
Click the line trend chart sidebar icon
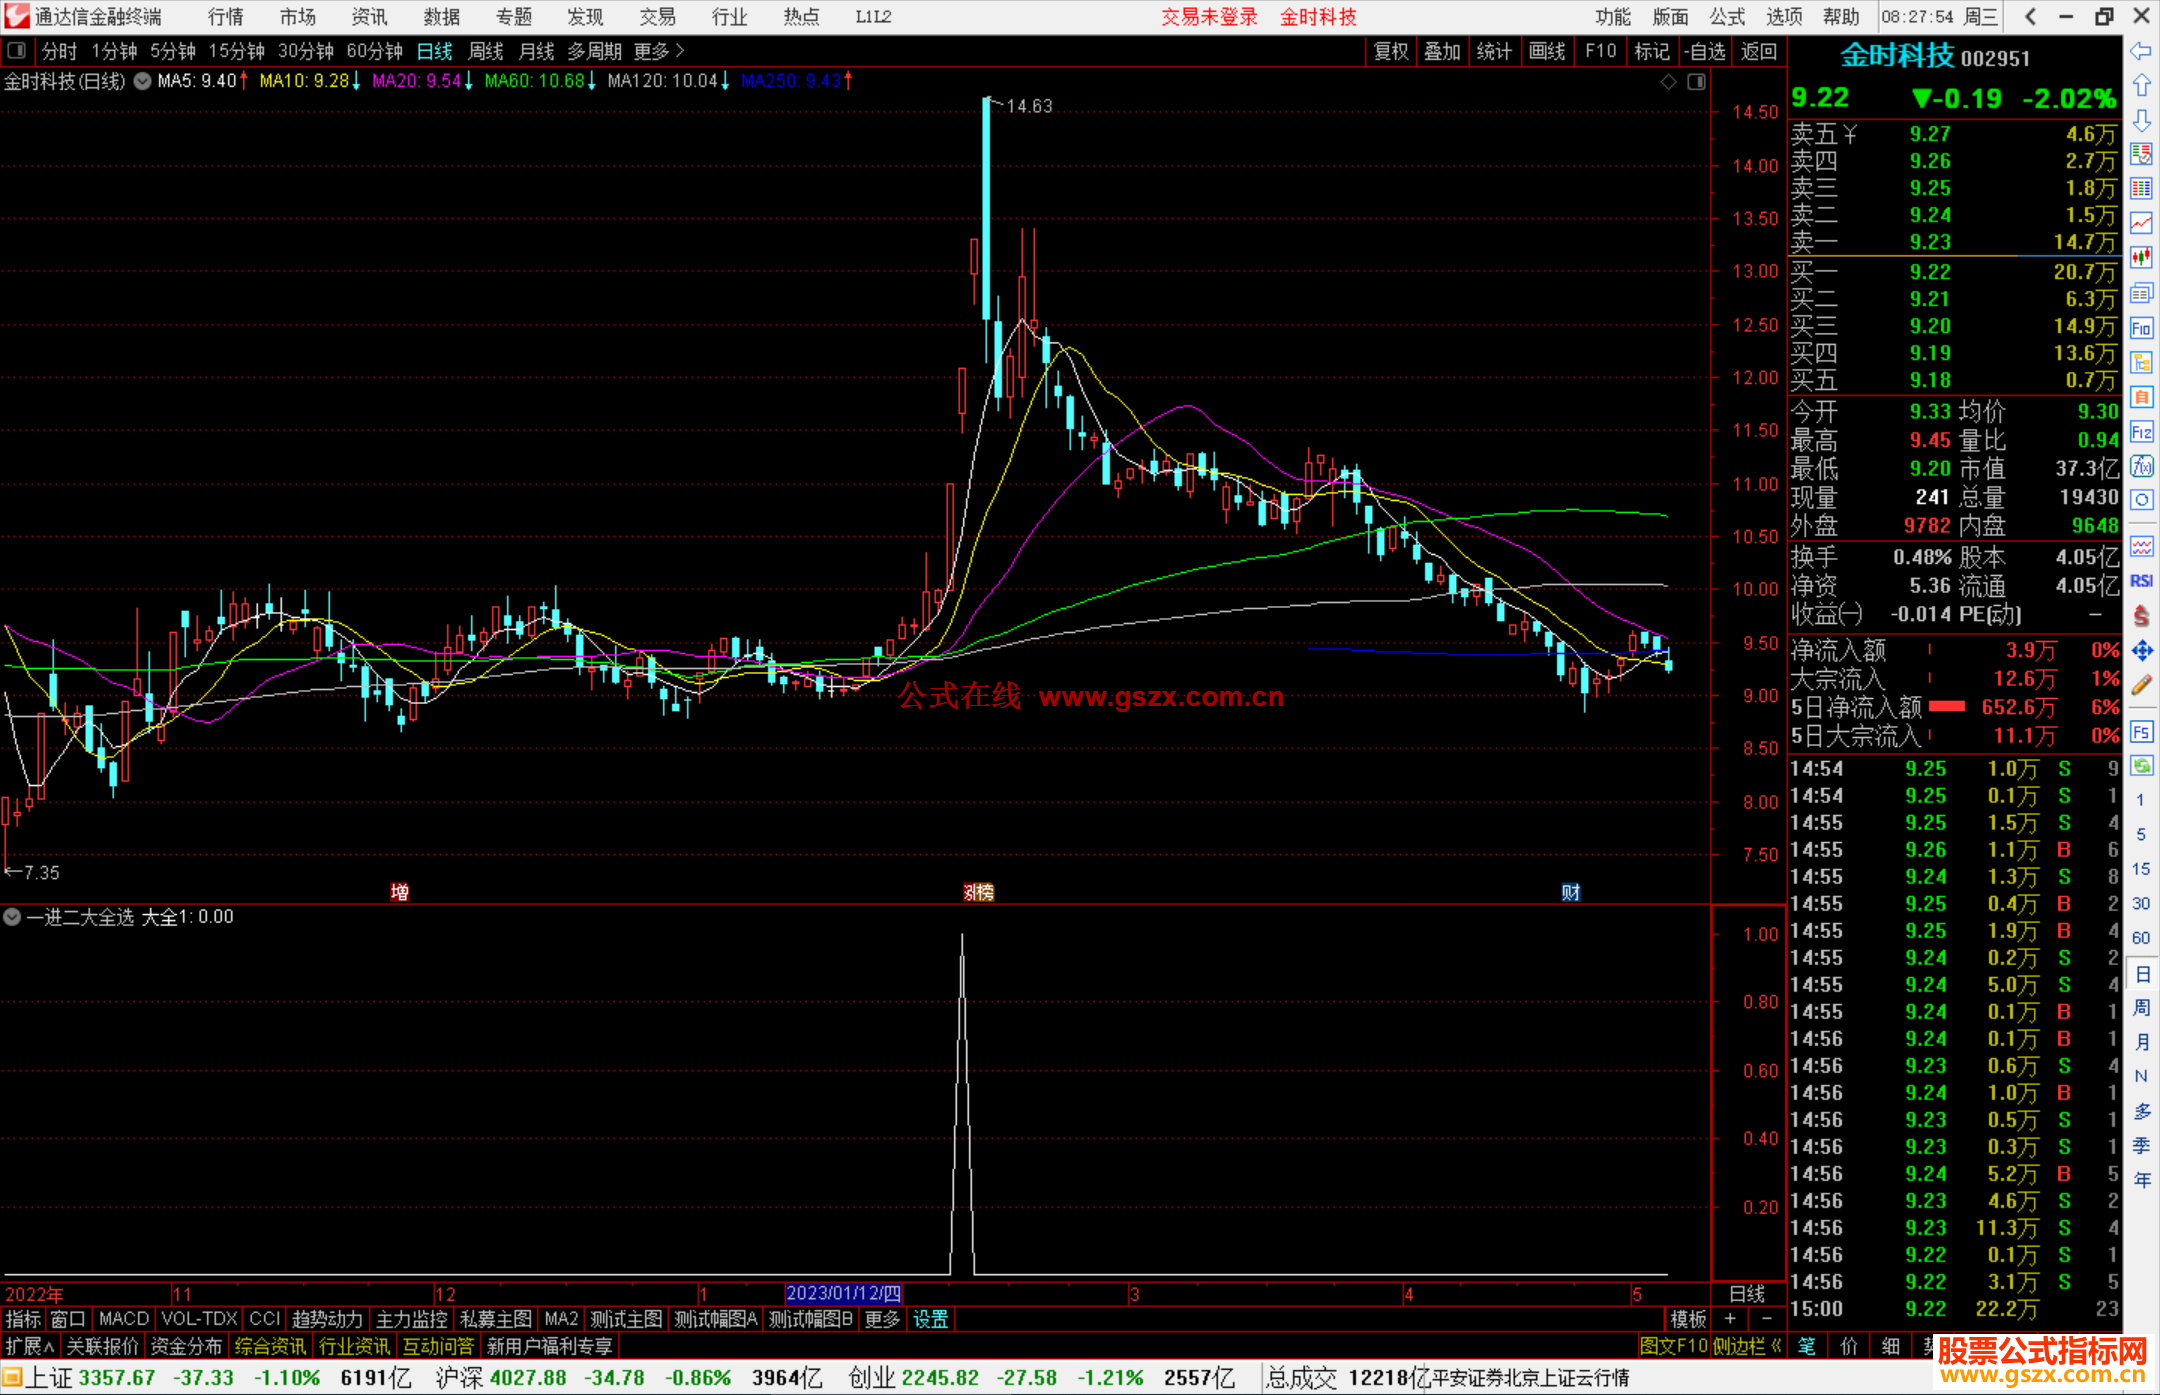tap(2141, 223)
